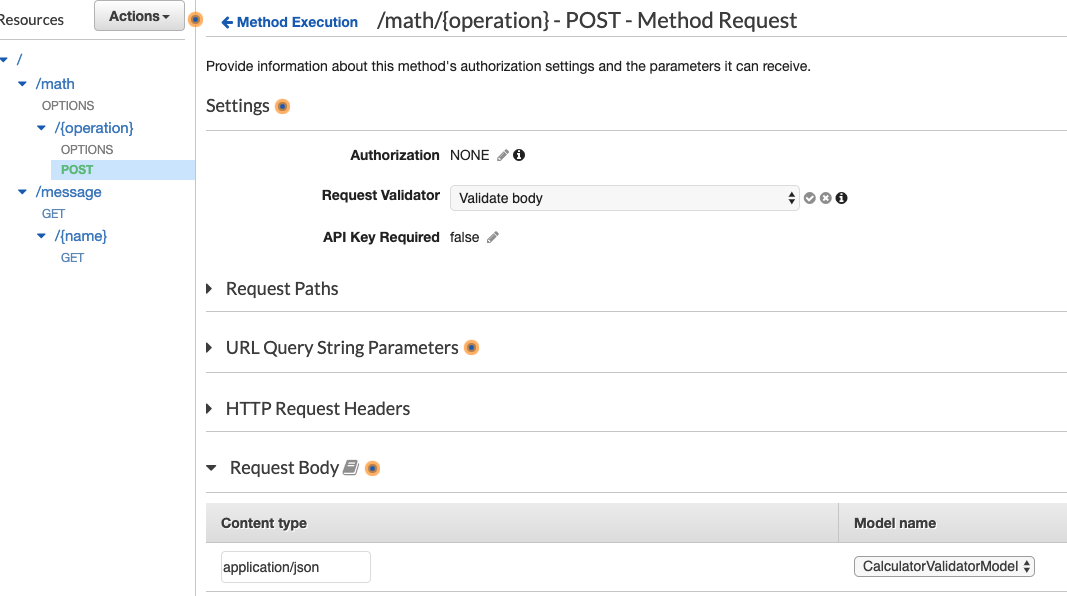Click the hint dot beside Request Body

tap(372, 468)
